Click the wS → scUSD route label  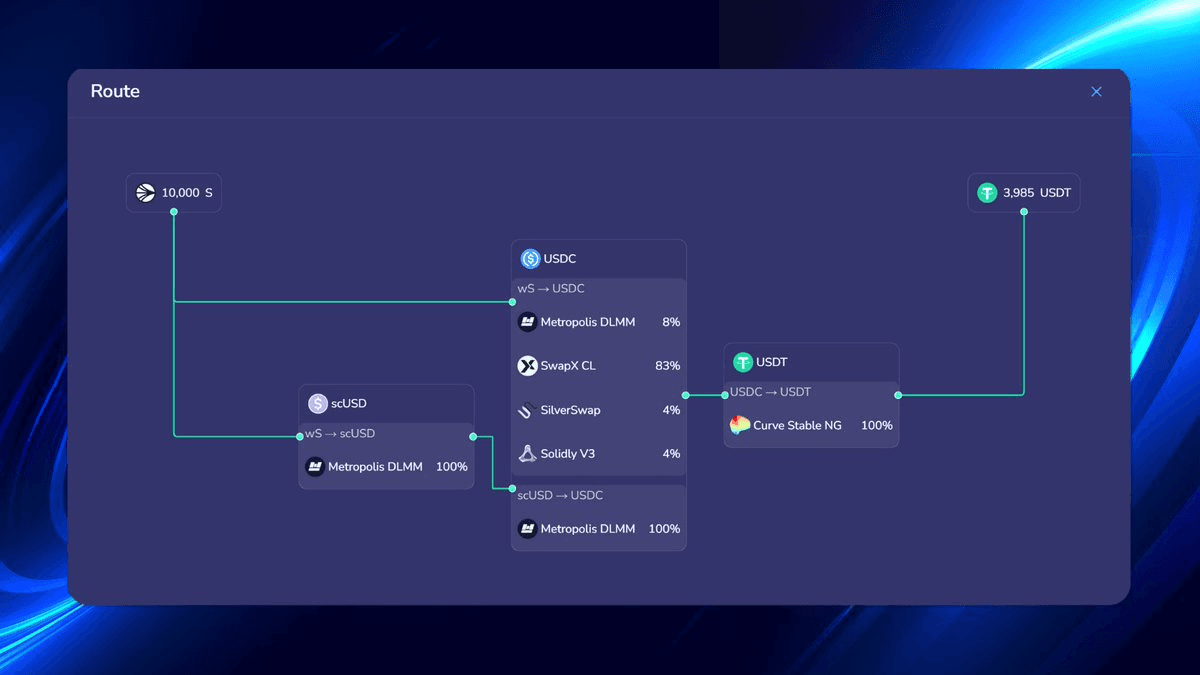pos(340,434)
